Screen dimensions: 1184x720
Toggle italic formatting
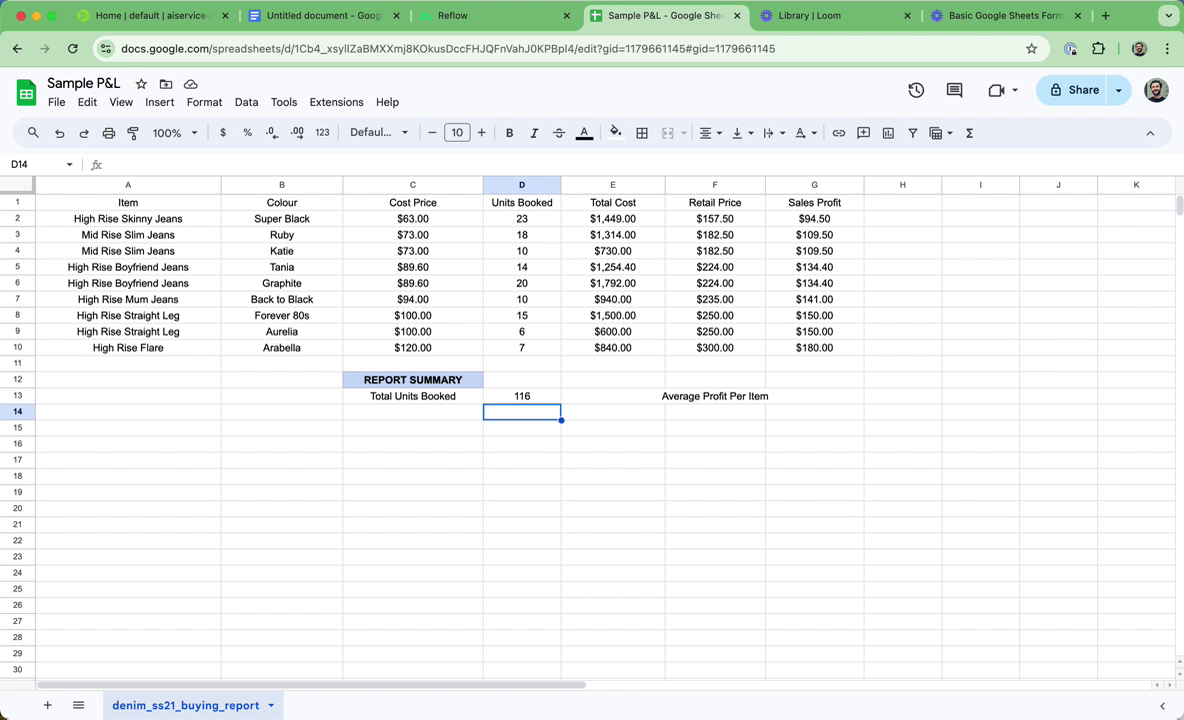point(534,132)
